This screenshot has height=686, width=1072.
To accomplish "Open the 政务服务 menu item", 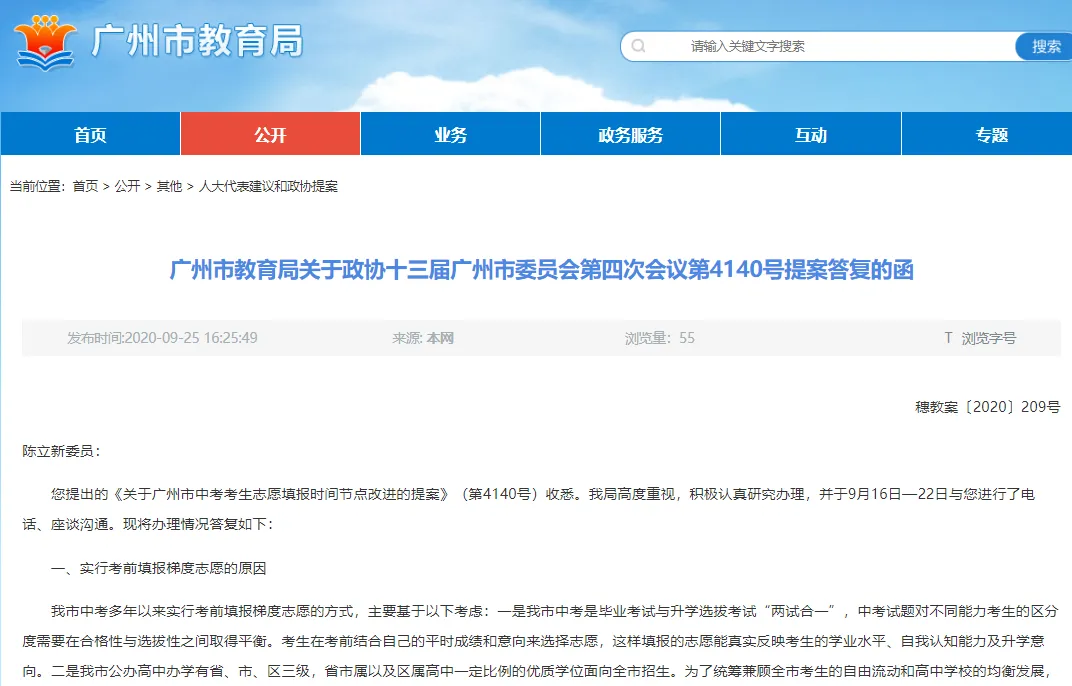I will [x=630, y=134].
